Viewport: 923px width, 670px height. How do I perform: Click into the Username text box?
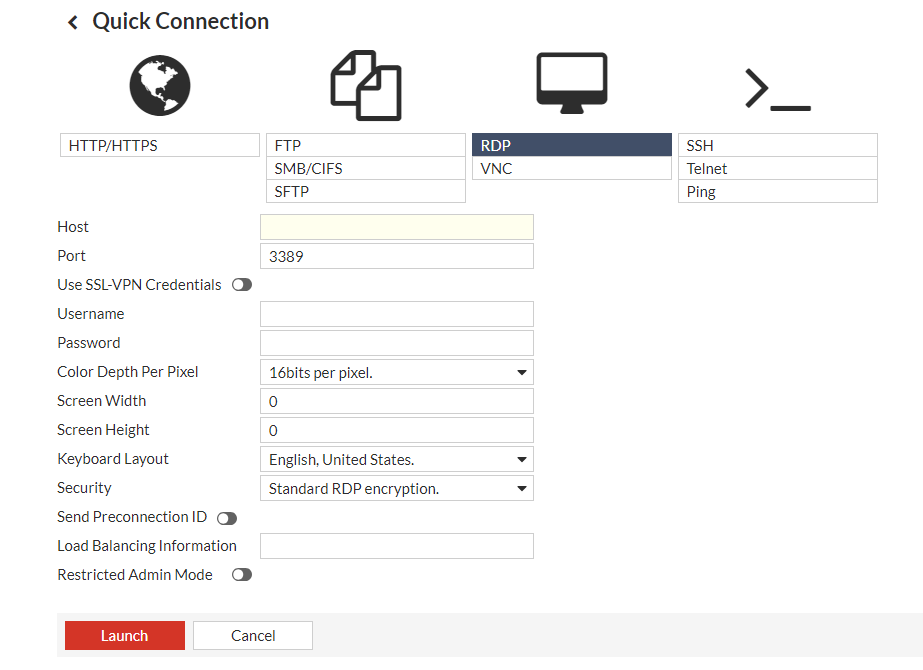(x=396, y=314)
